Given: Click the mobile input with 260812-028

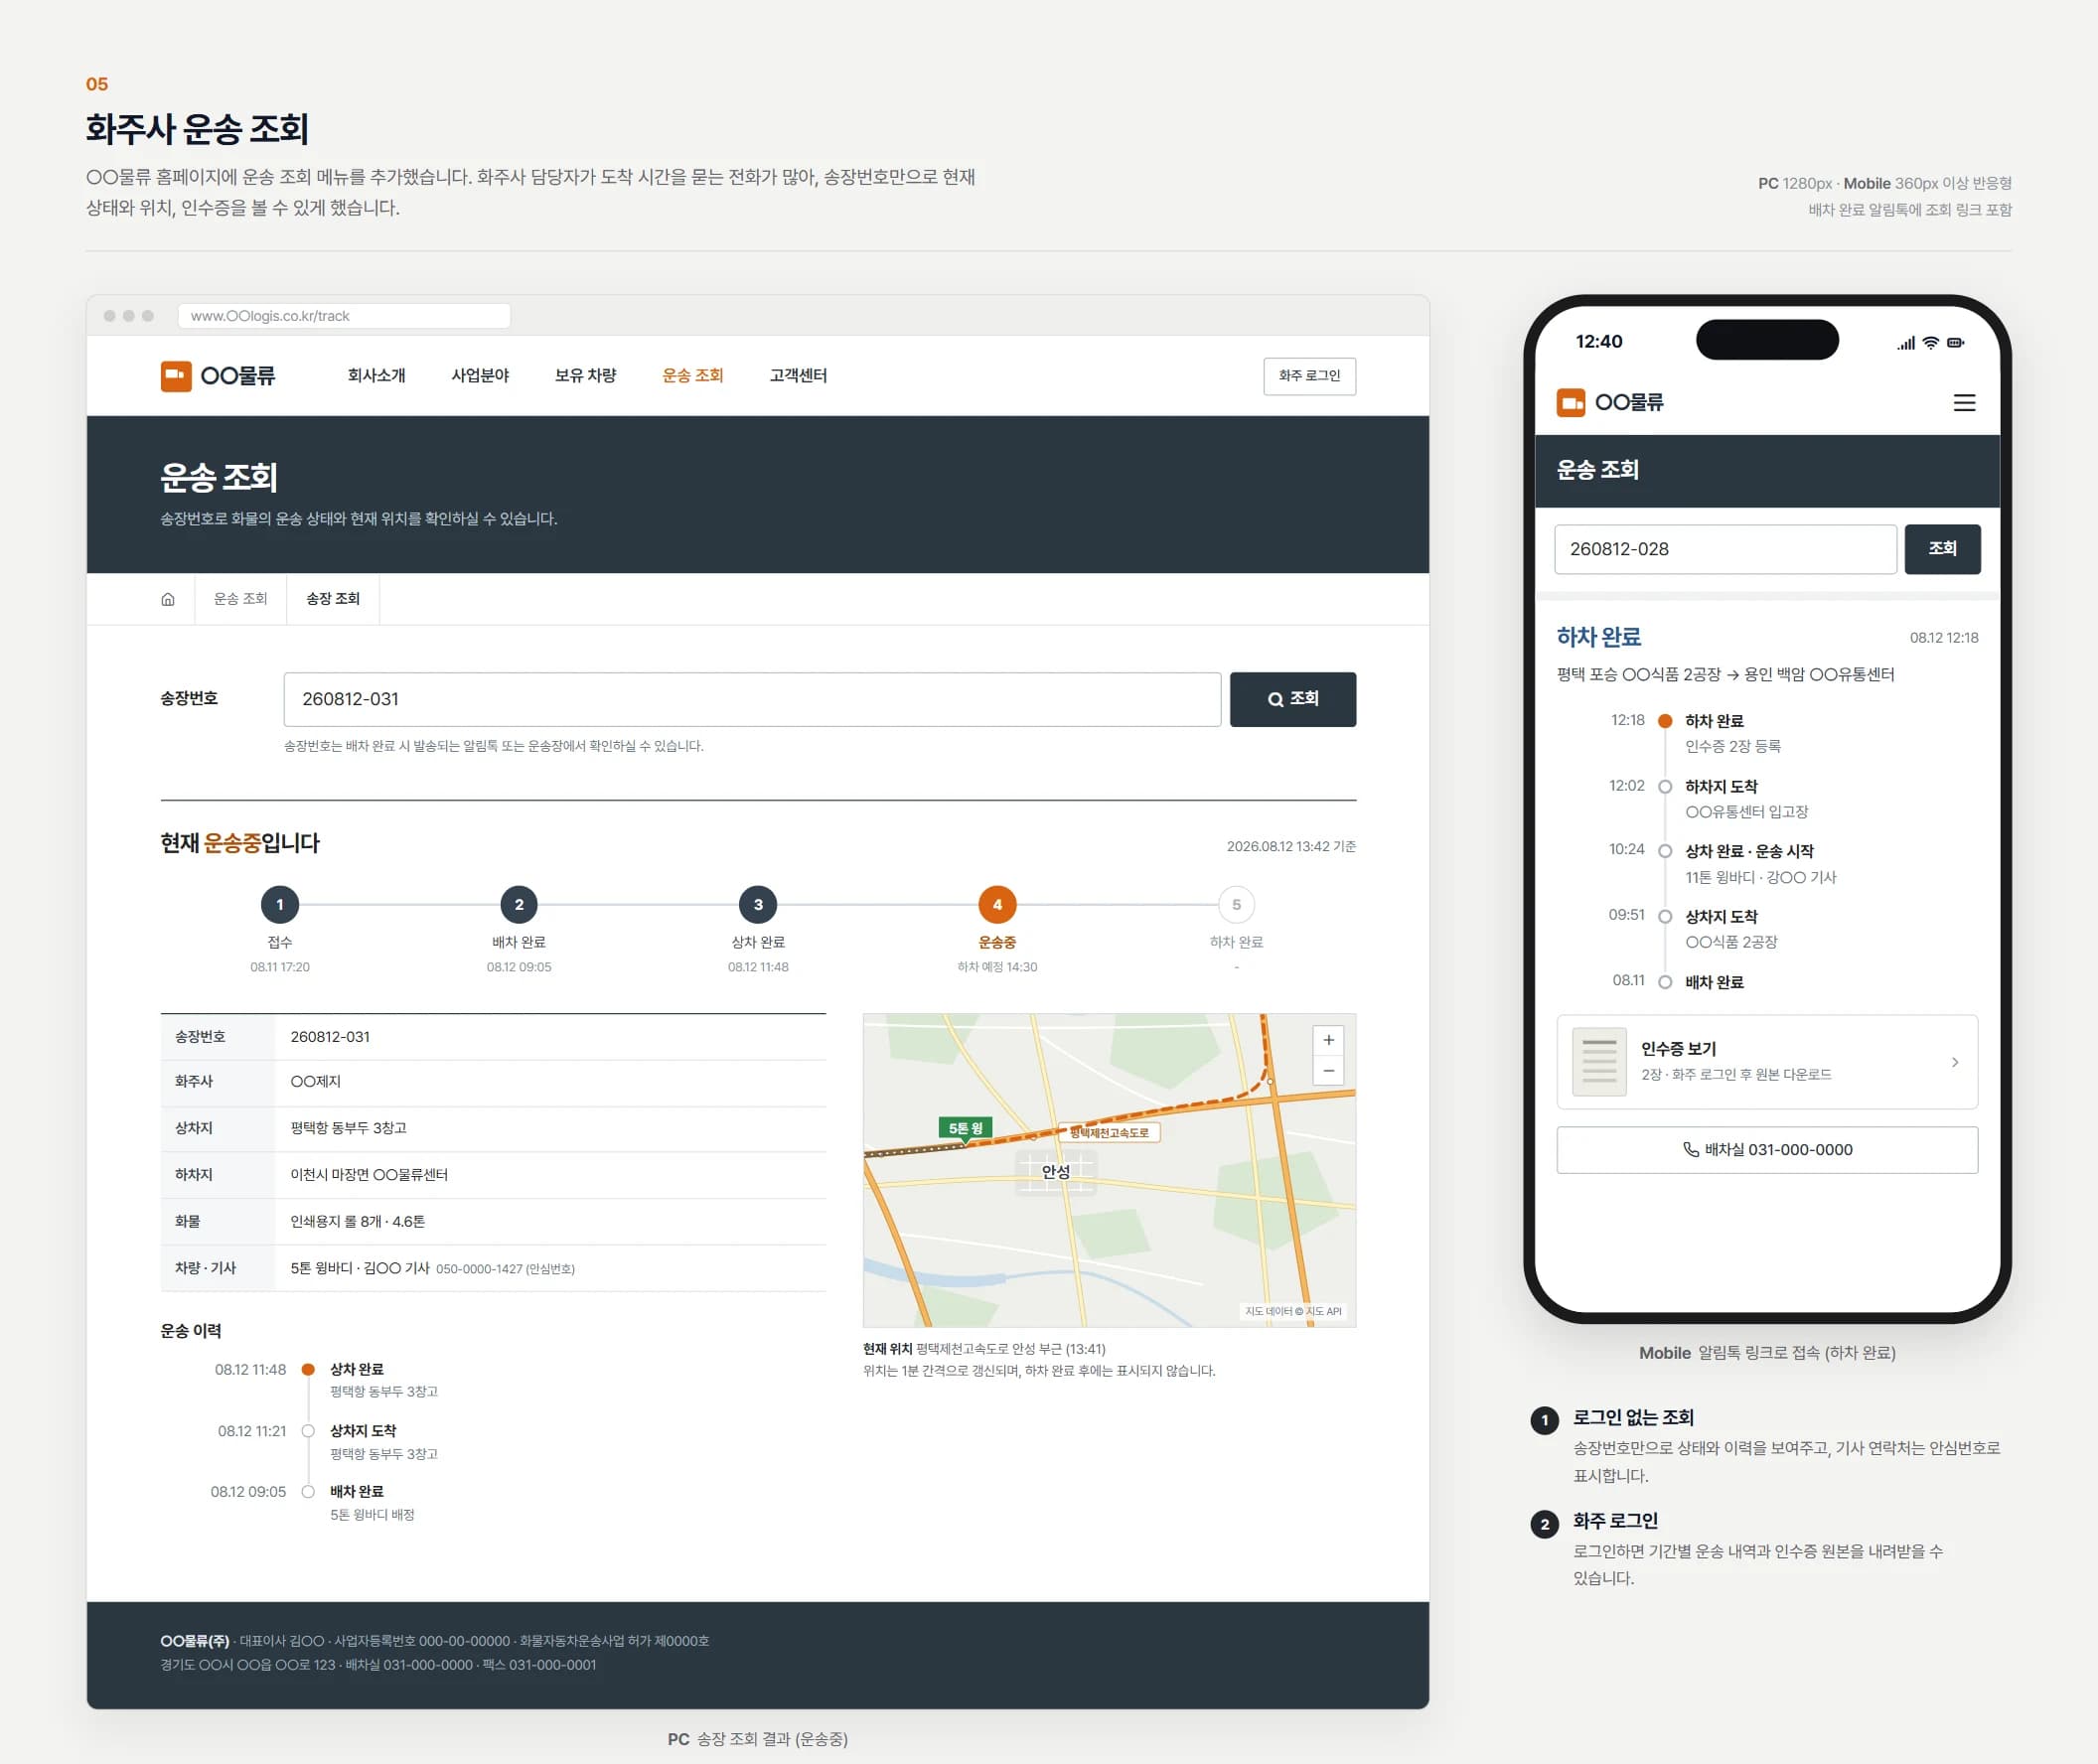Looking at the screenshot, I should point(1725,549).
